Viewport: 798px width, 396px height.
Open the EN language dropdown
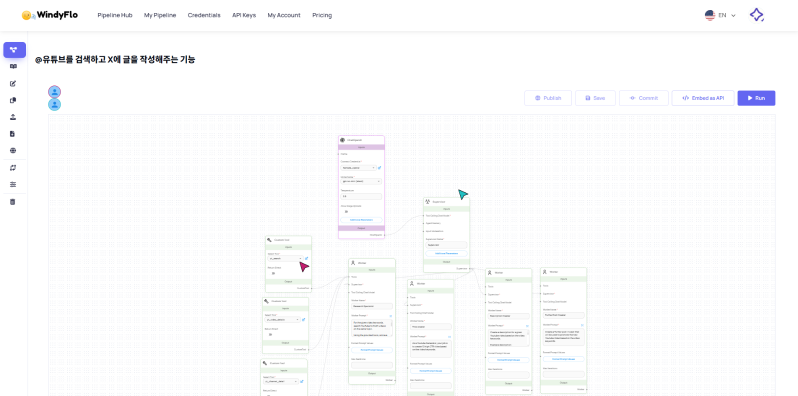(721, 15)
